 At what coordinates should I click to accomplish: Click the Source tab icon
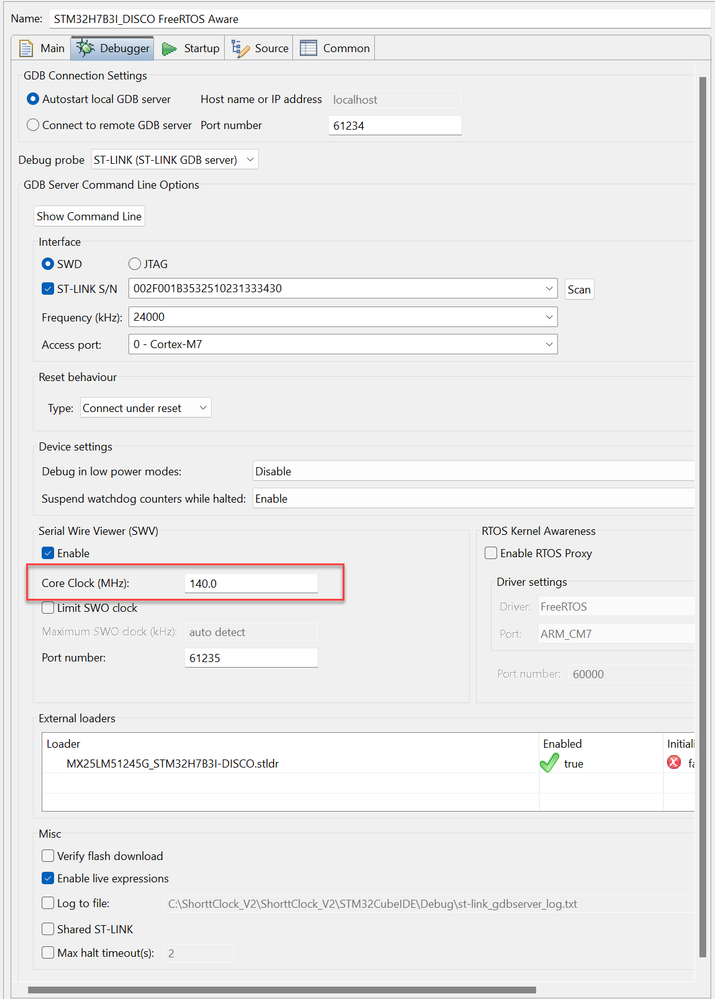coord(240,48)
